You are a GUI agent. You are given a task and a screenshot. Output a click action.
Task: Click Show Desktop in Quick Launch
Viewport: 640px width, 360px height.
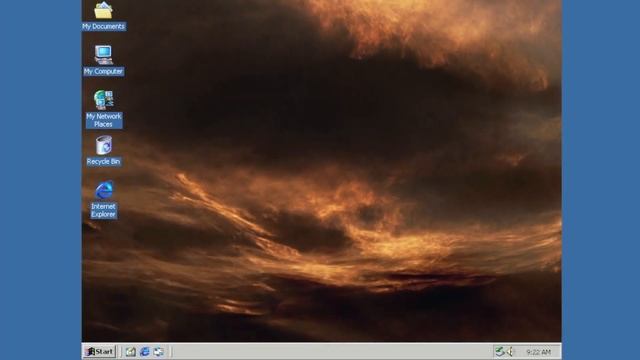click(131, 351)
